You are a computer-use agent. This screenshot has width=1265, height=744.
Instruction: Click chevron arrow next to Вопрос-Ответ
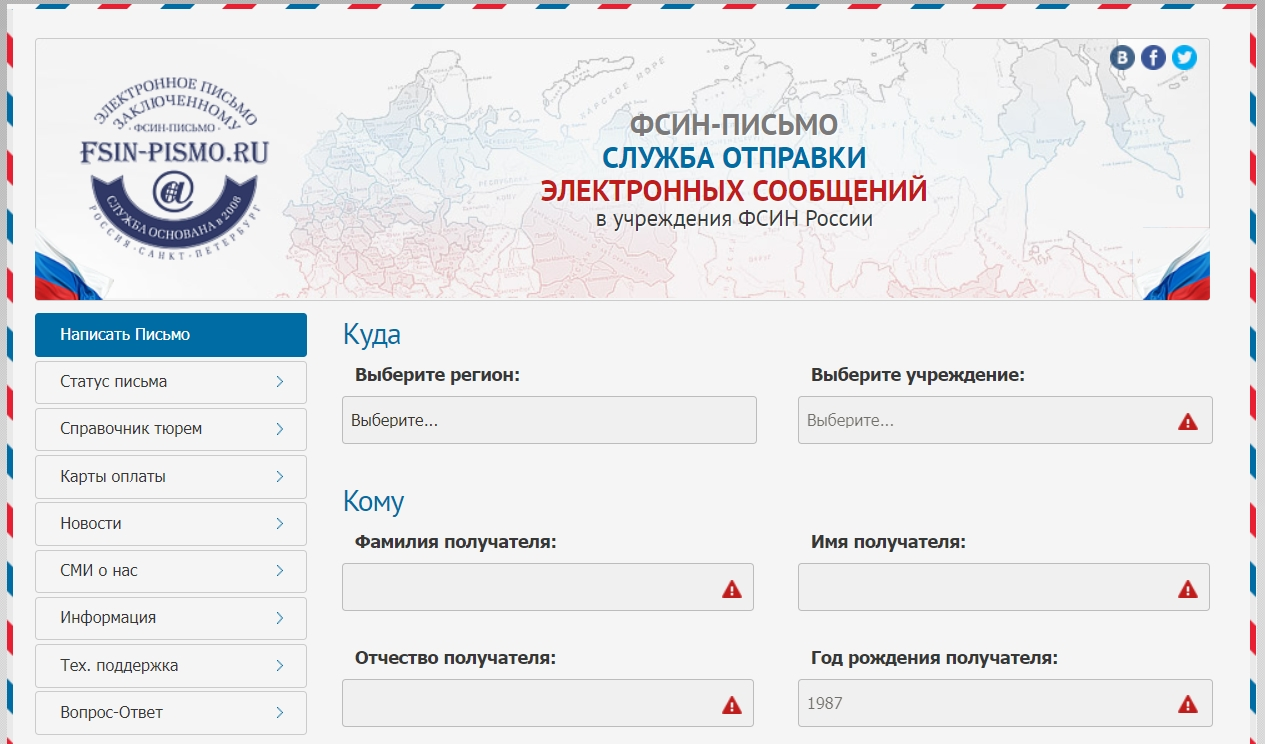point(280,713)
